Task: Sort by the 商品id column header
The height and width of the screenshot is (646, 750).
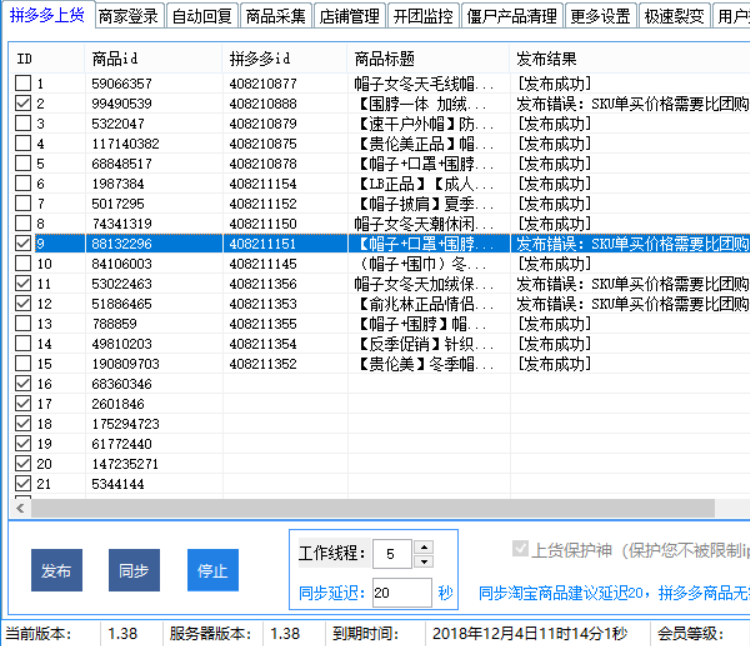Action: click(x=153, y=59)
